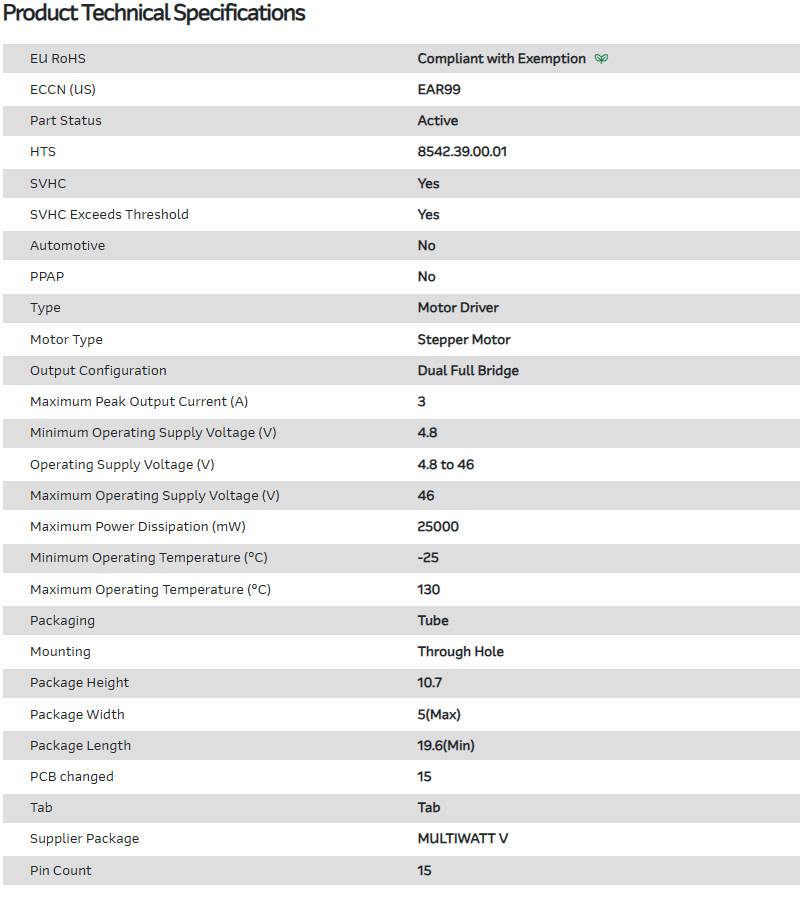Click the Motor Driver type value
800x900 pixels.
coord(458,308)
